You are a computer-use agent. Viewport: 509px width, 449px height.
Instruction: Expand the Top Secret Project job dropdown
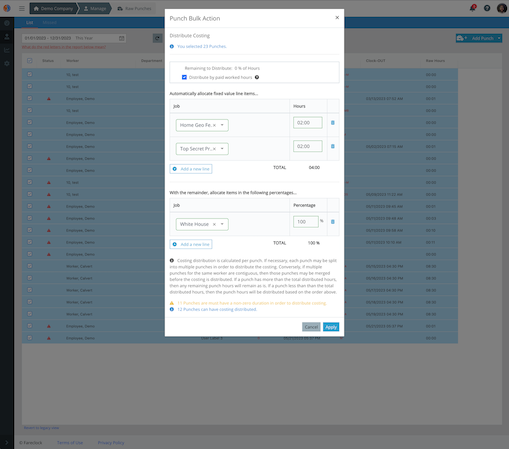tap(222, 149)
